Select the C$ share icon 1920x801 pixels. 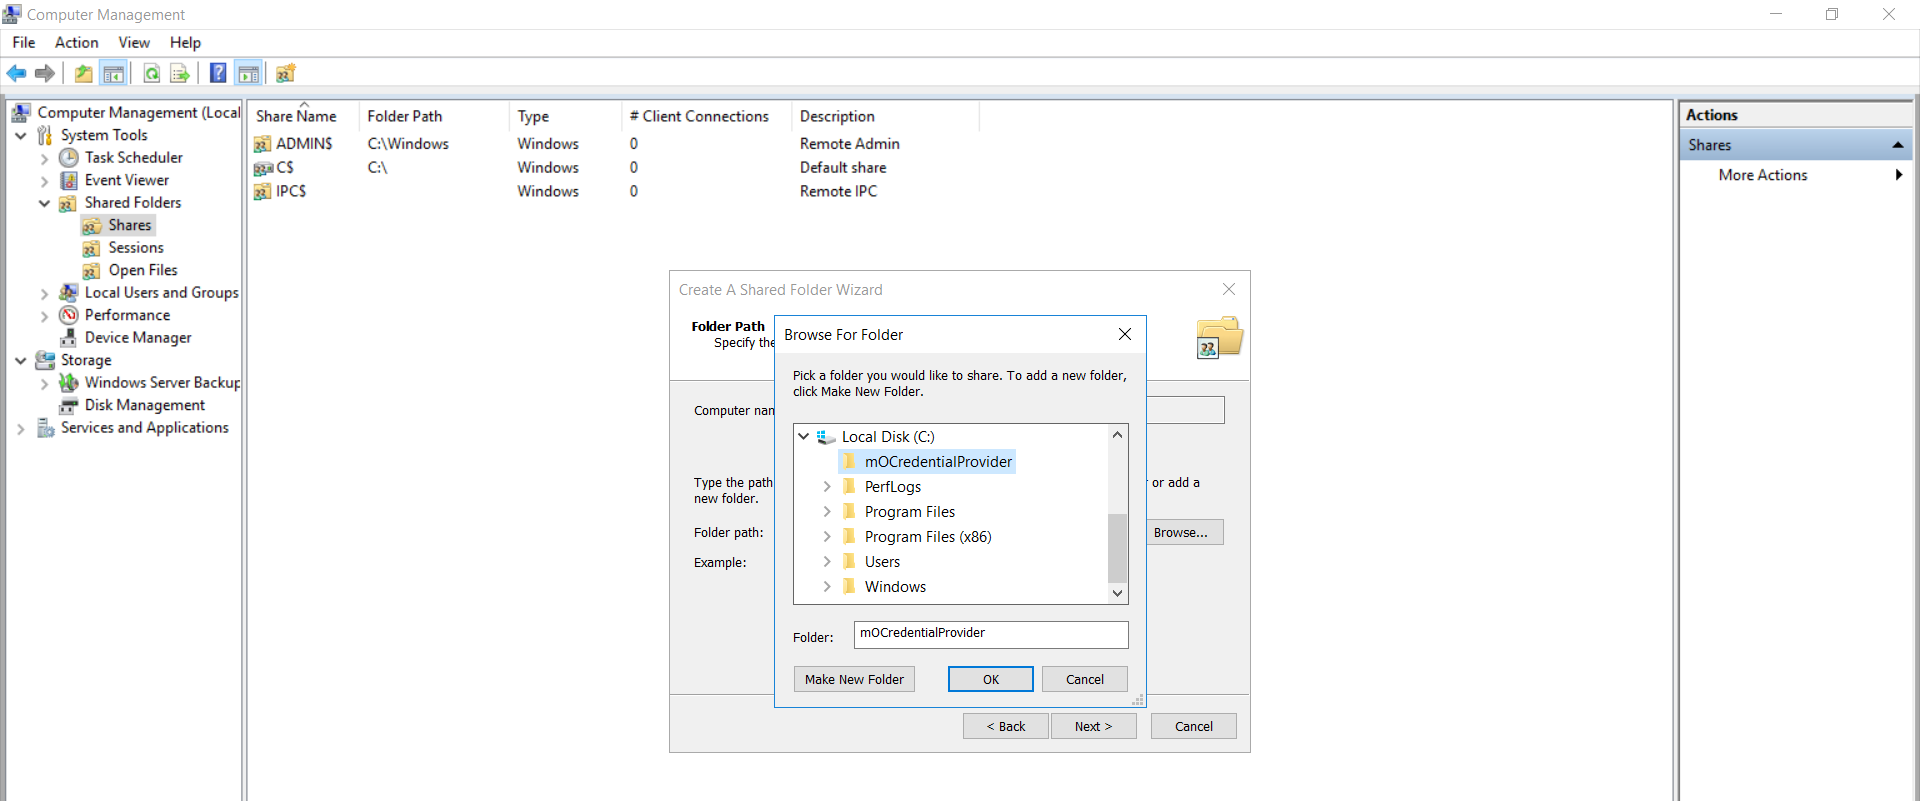(263, 168)
